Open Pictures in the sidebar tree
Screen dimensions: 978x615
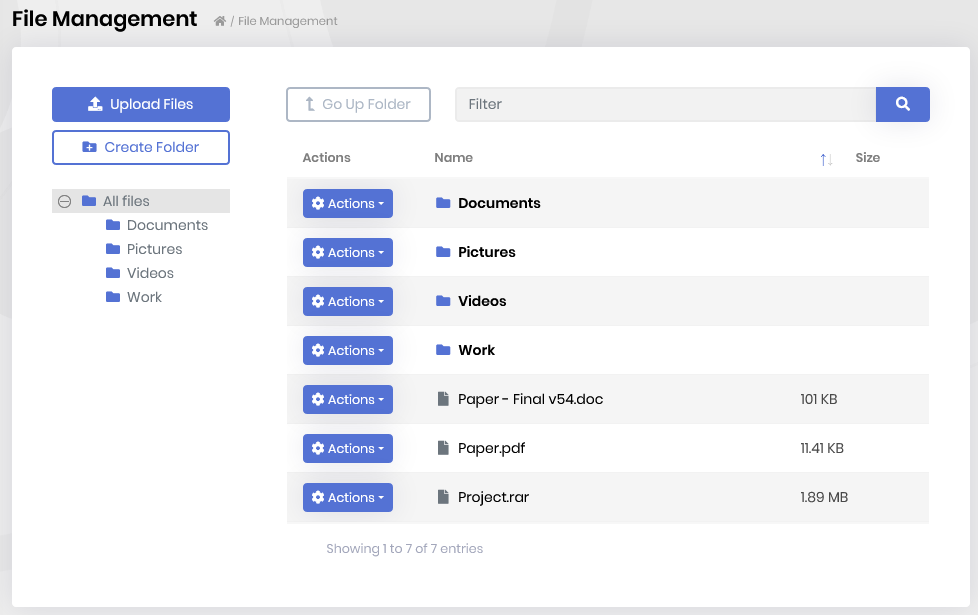[155, 249]
